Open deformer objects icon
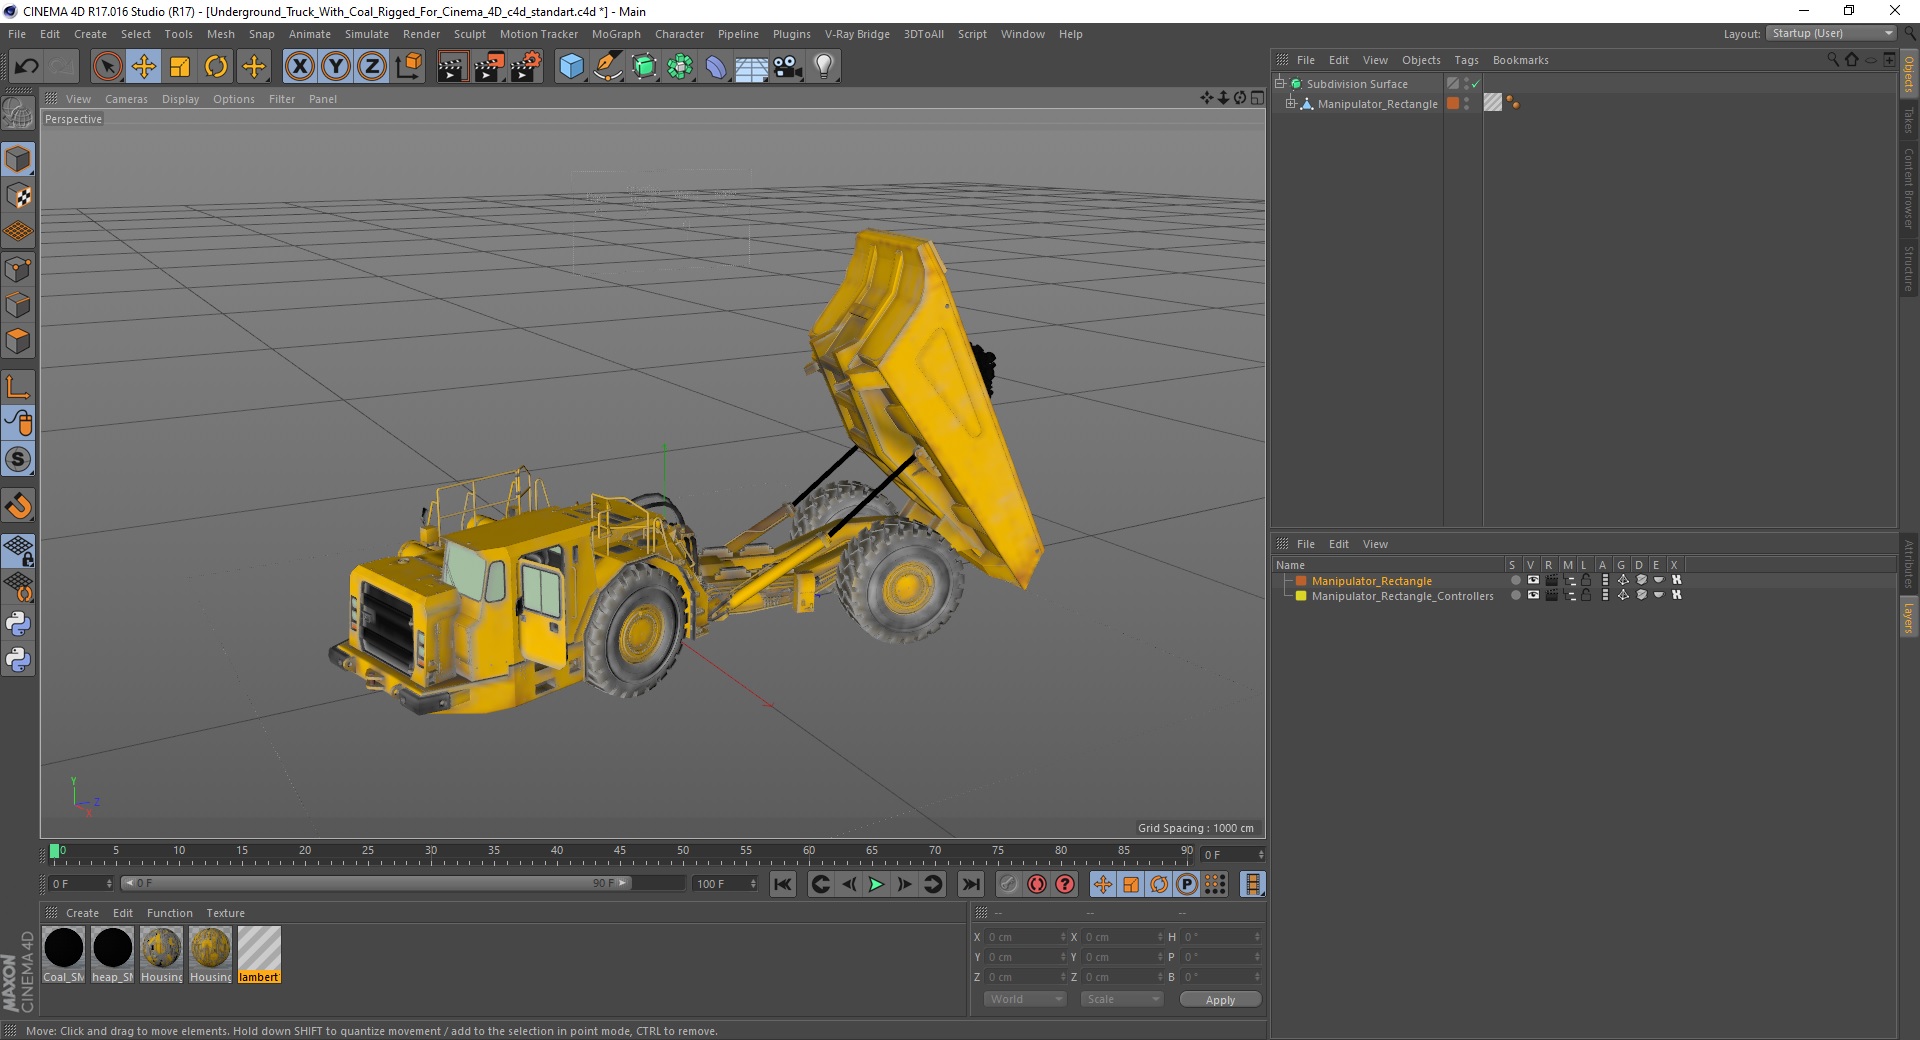The image size is (1920, 1040). (x=716, y=67)
